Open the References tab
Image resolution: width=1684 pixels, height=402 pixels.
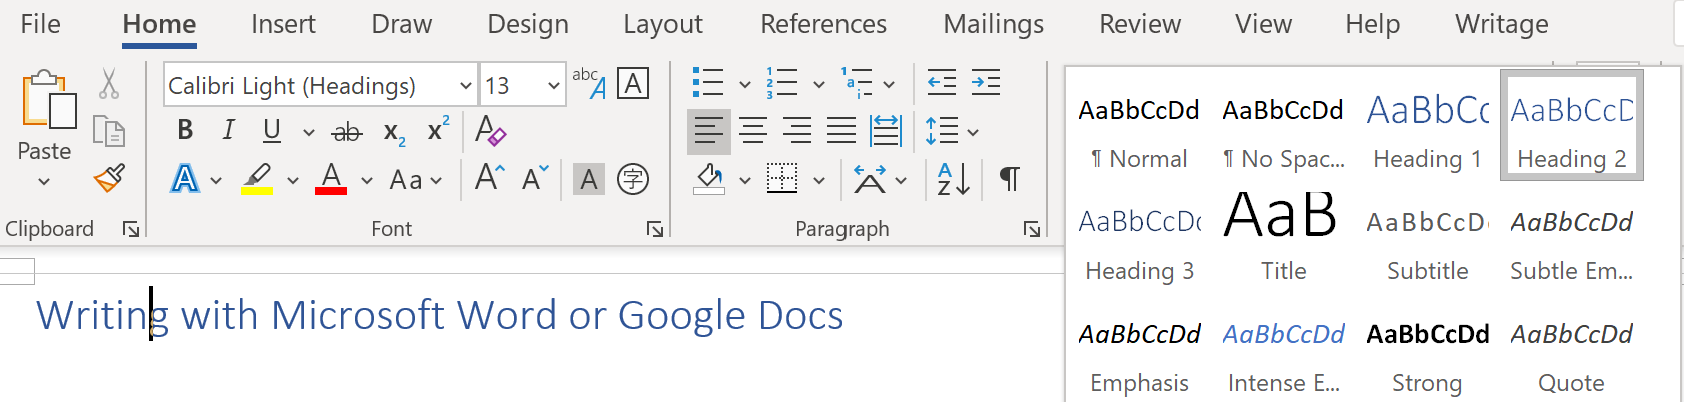tap(823, 24)
